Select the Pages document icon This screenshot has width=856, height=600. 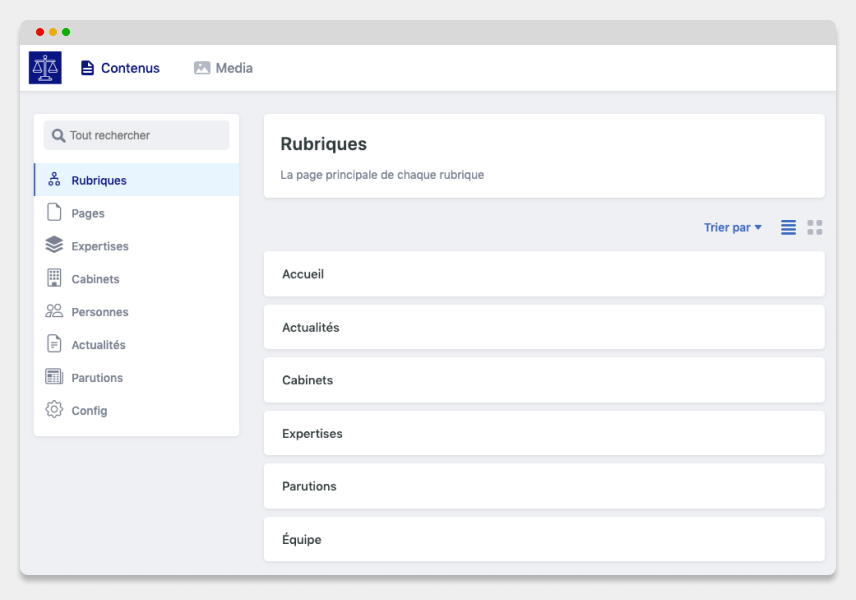click(x=54, y=212)
